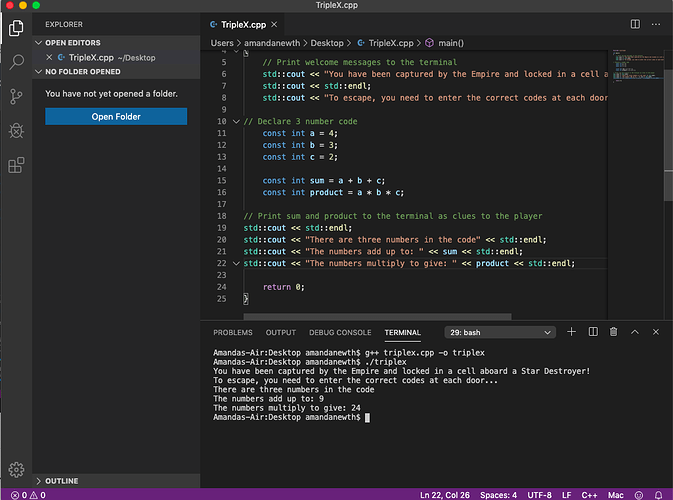
Task: Switch to the Output tab
Action: click(x=281, y=333)
